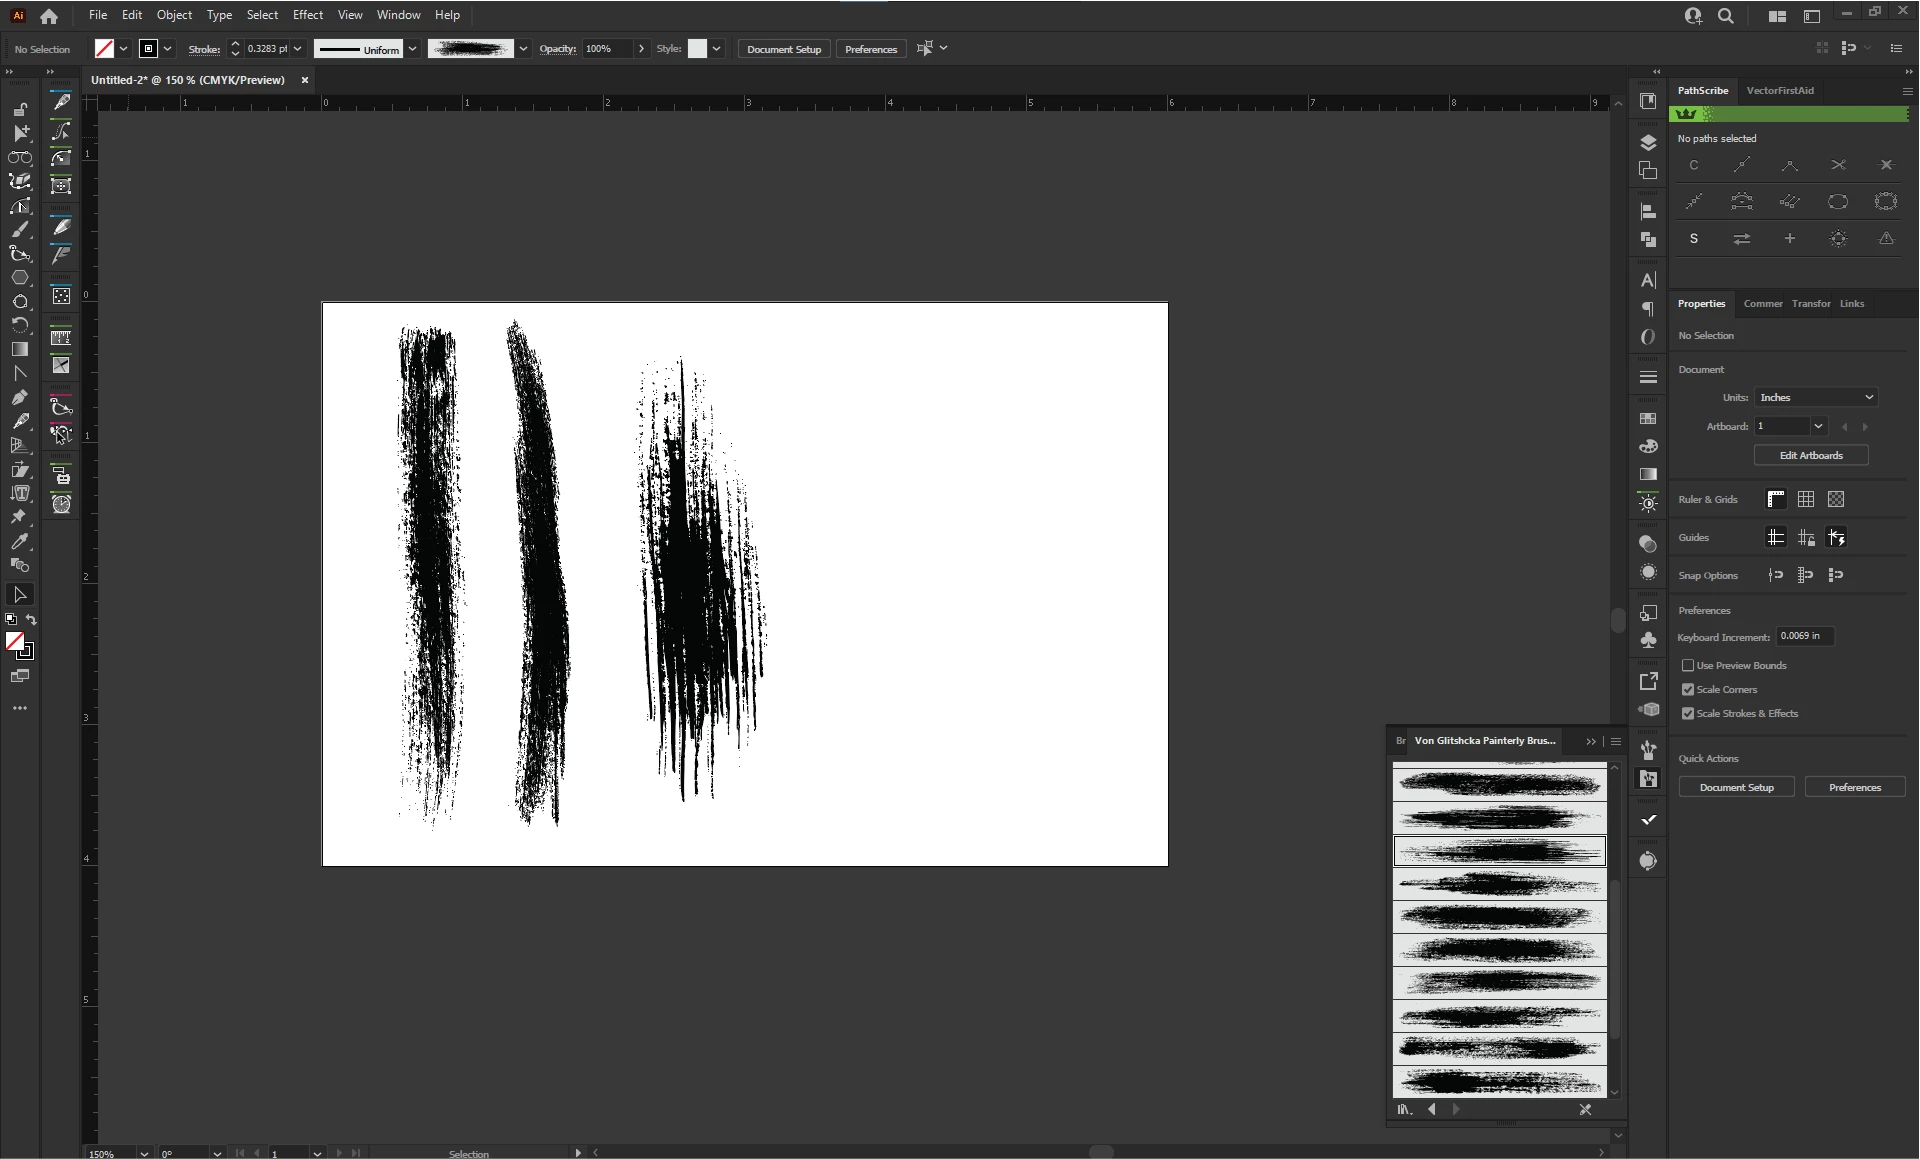Click the Rotate tool icon
Image resolution: width=1920 pixels, height=1159 pixels.
coord(20,325)
